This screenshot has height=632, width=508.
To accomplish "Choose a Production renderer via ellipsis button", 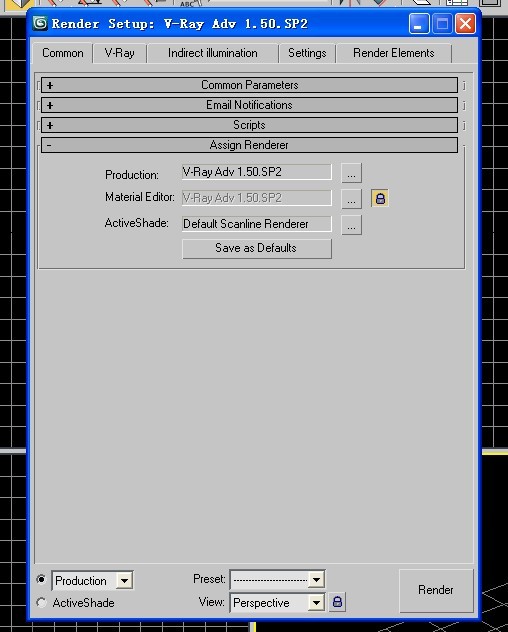I will pos(351,173).
